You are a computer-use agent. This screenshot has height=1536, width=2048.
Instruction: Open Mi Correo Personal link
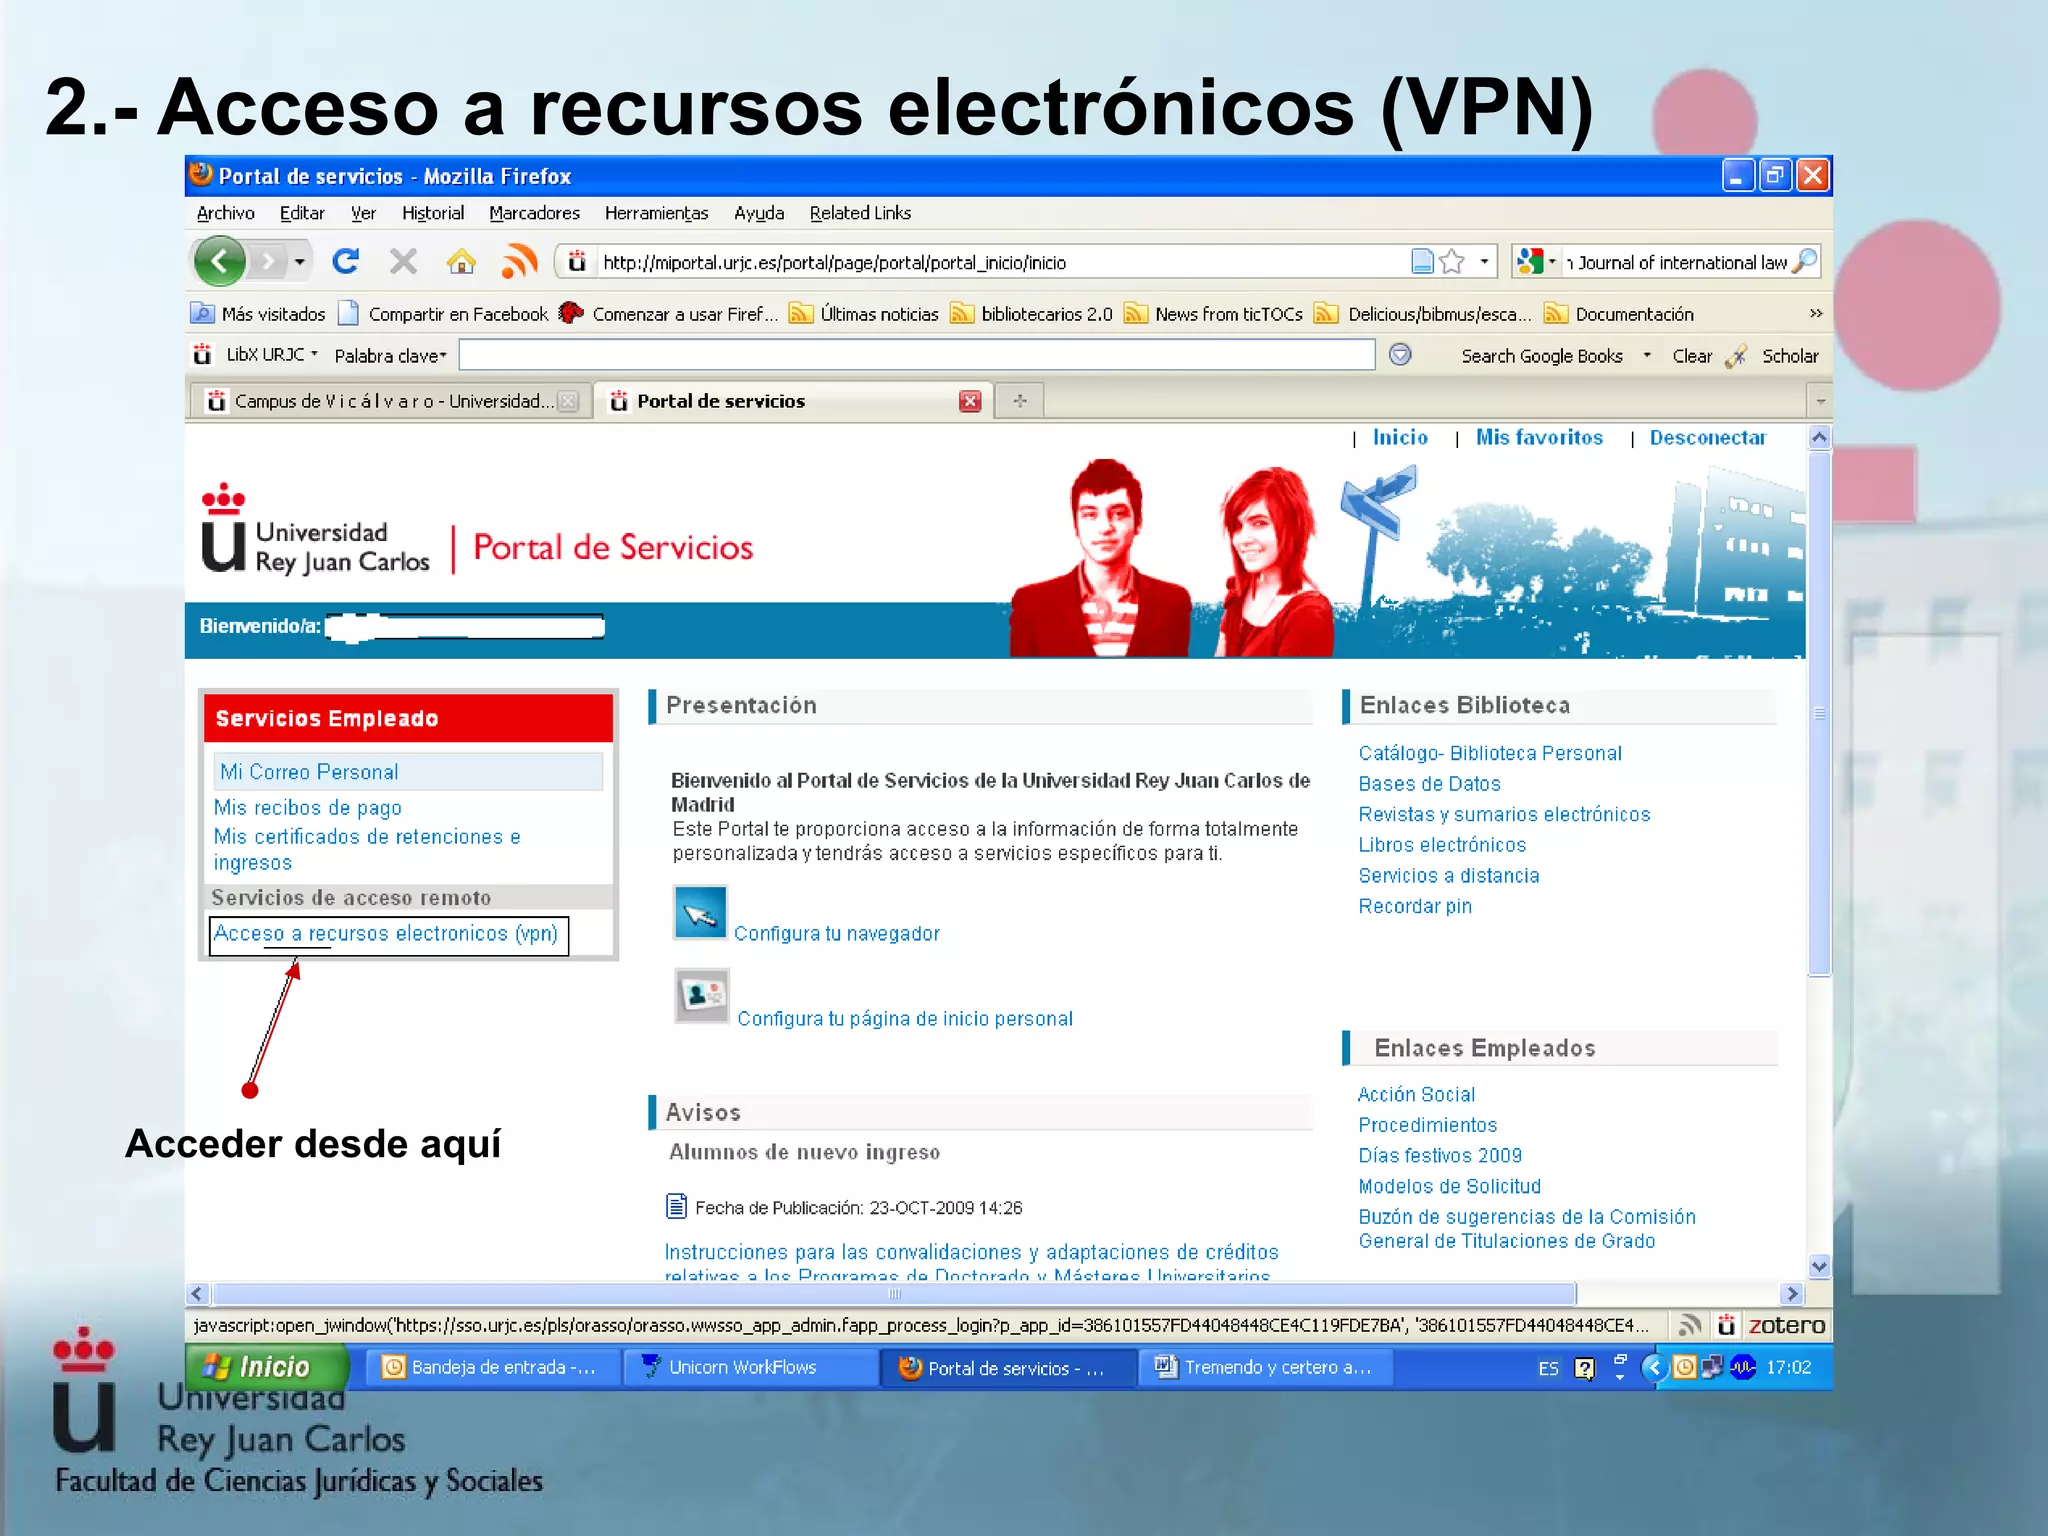309,772
